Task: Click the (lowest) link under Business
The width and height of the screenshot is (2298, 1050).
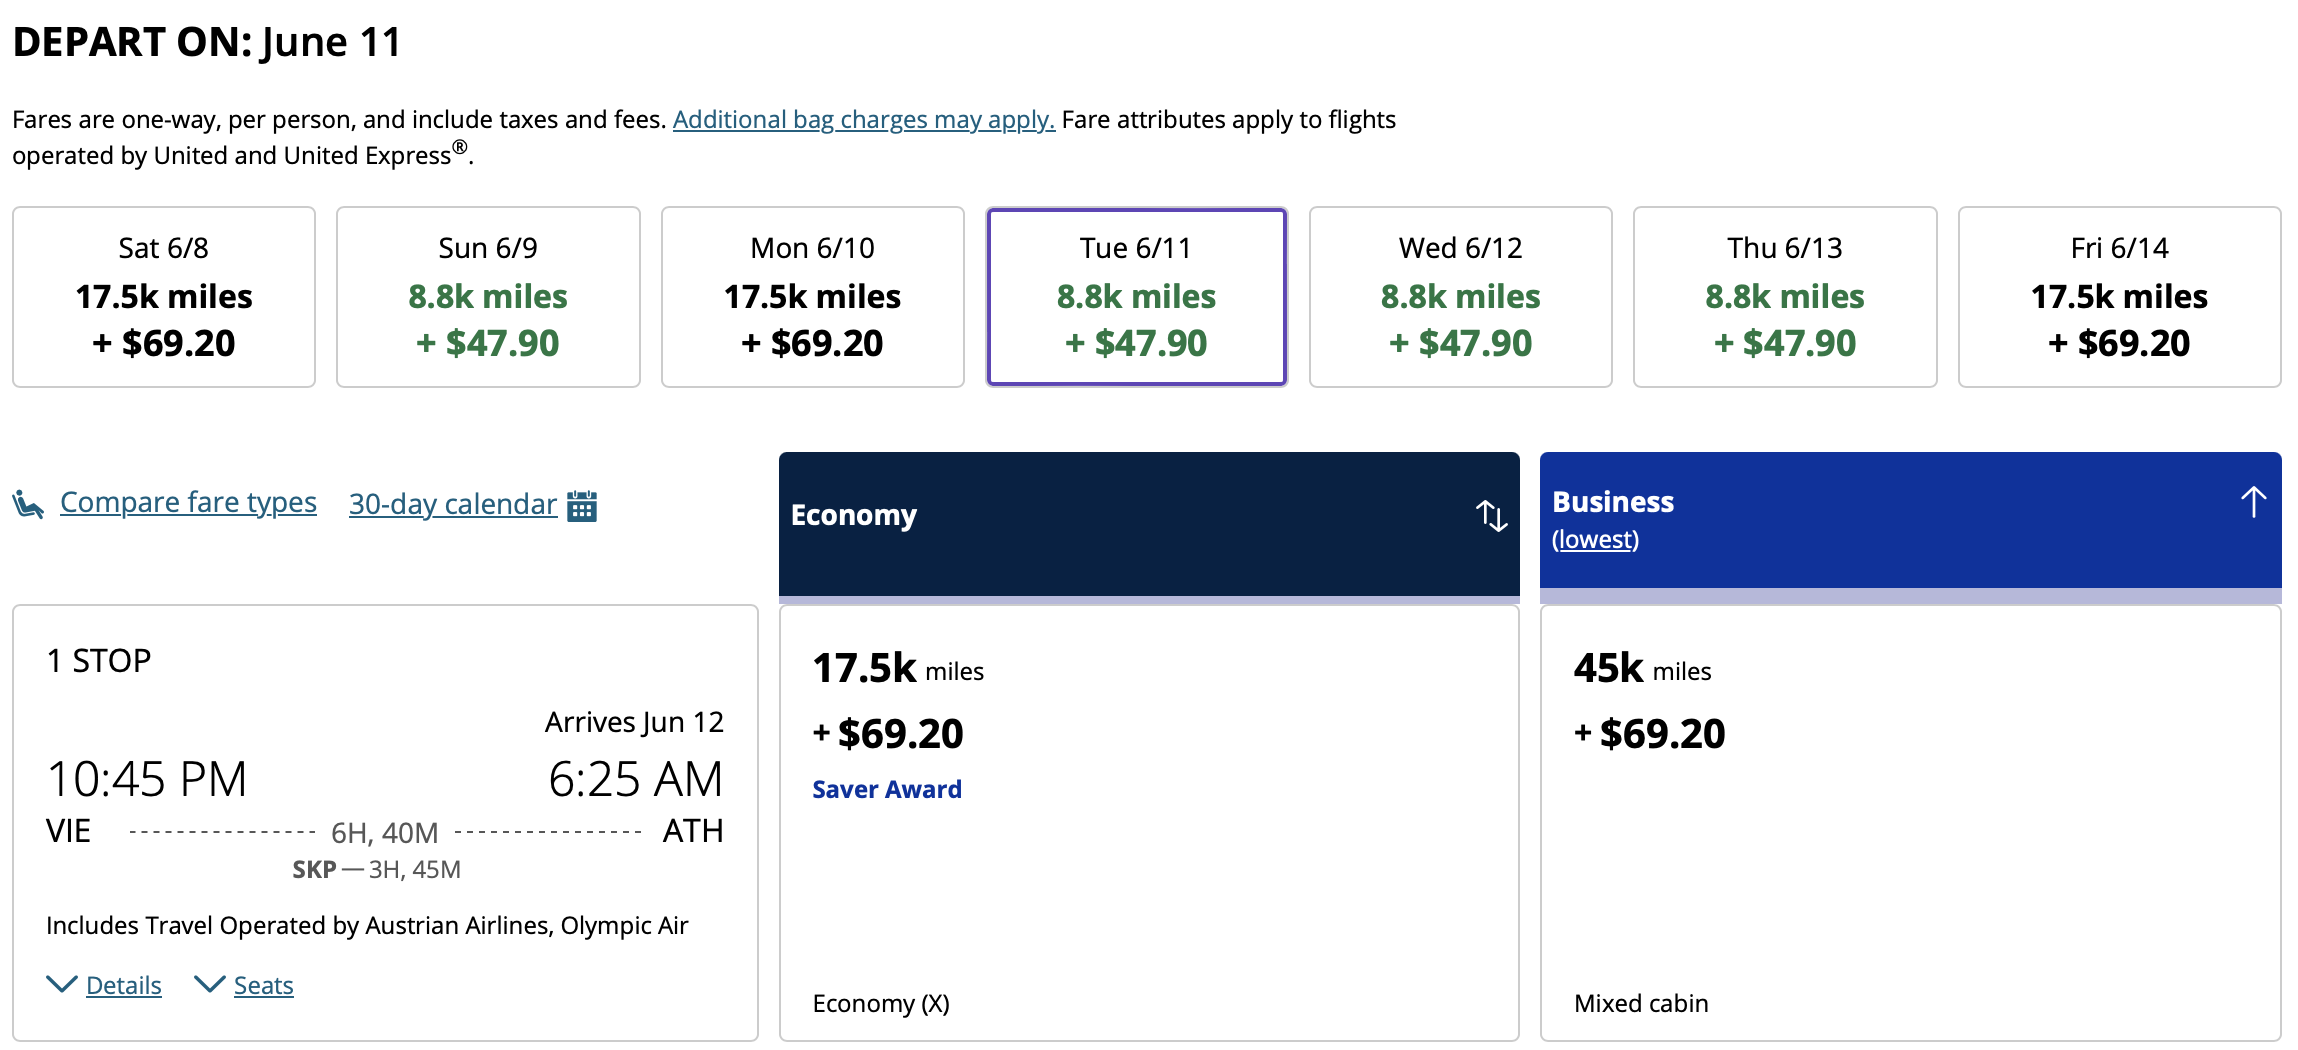Action: [x=1595, y=540]
